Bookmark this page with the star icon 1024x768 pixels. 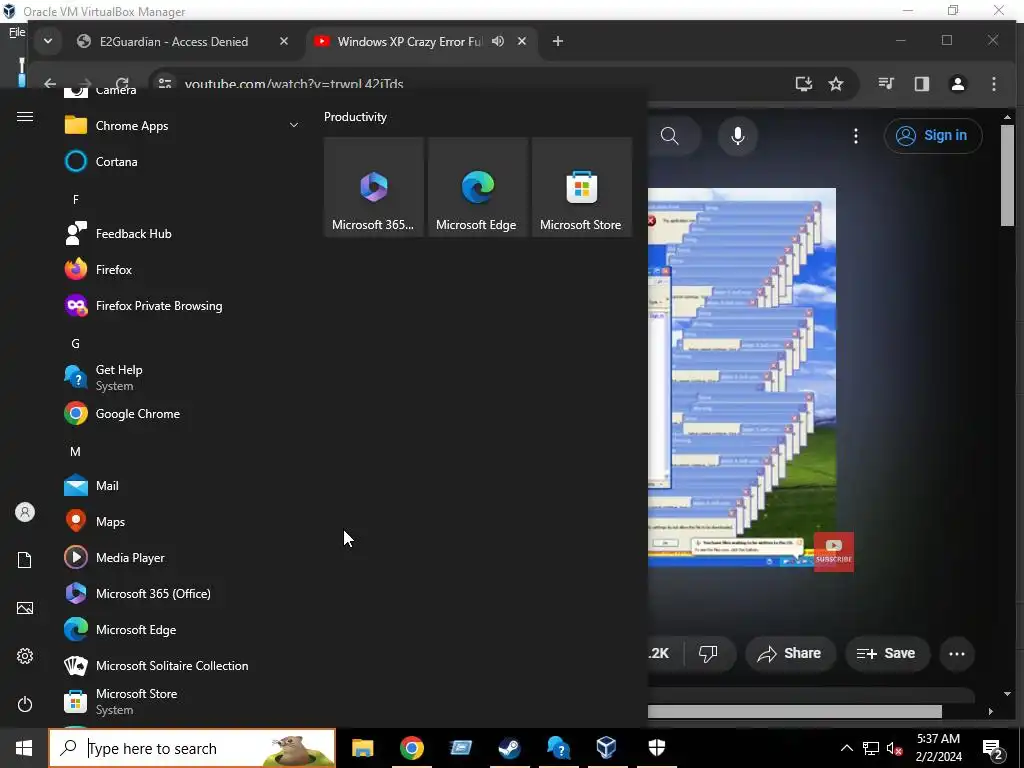[836, 84]
